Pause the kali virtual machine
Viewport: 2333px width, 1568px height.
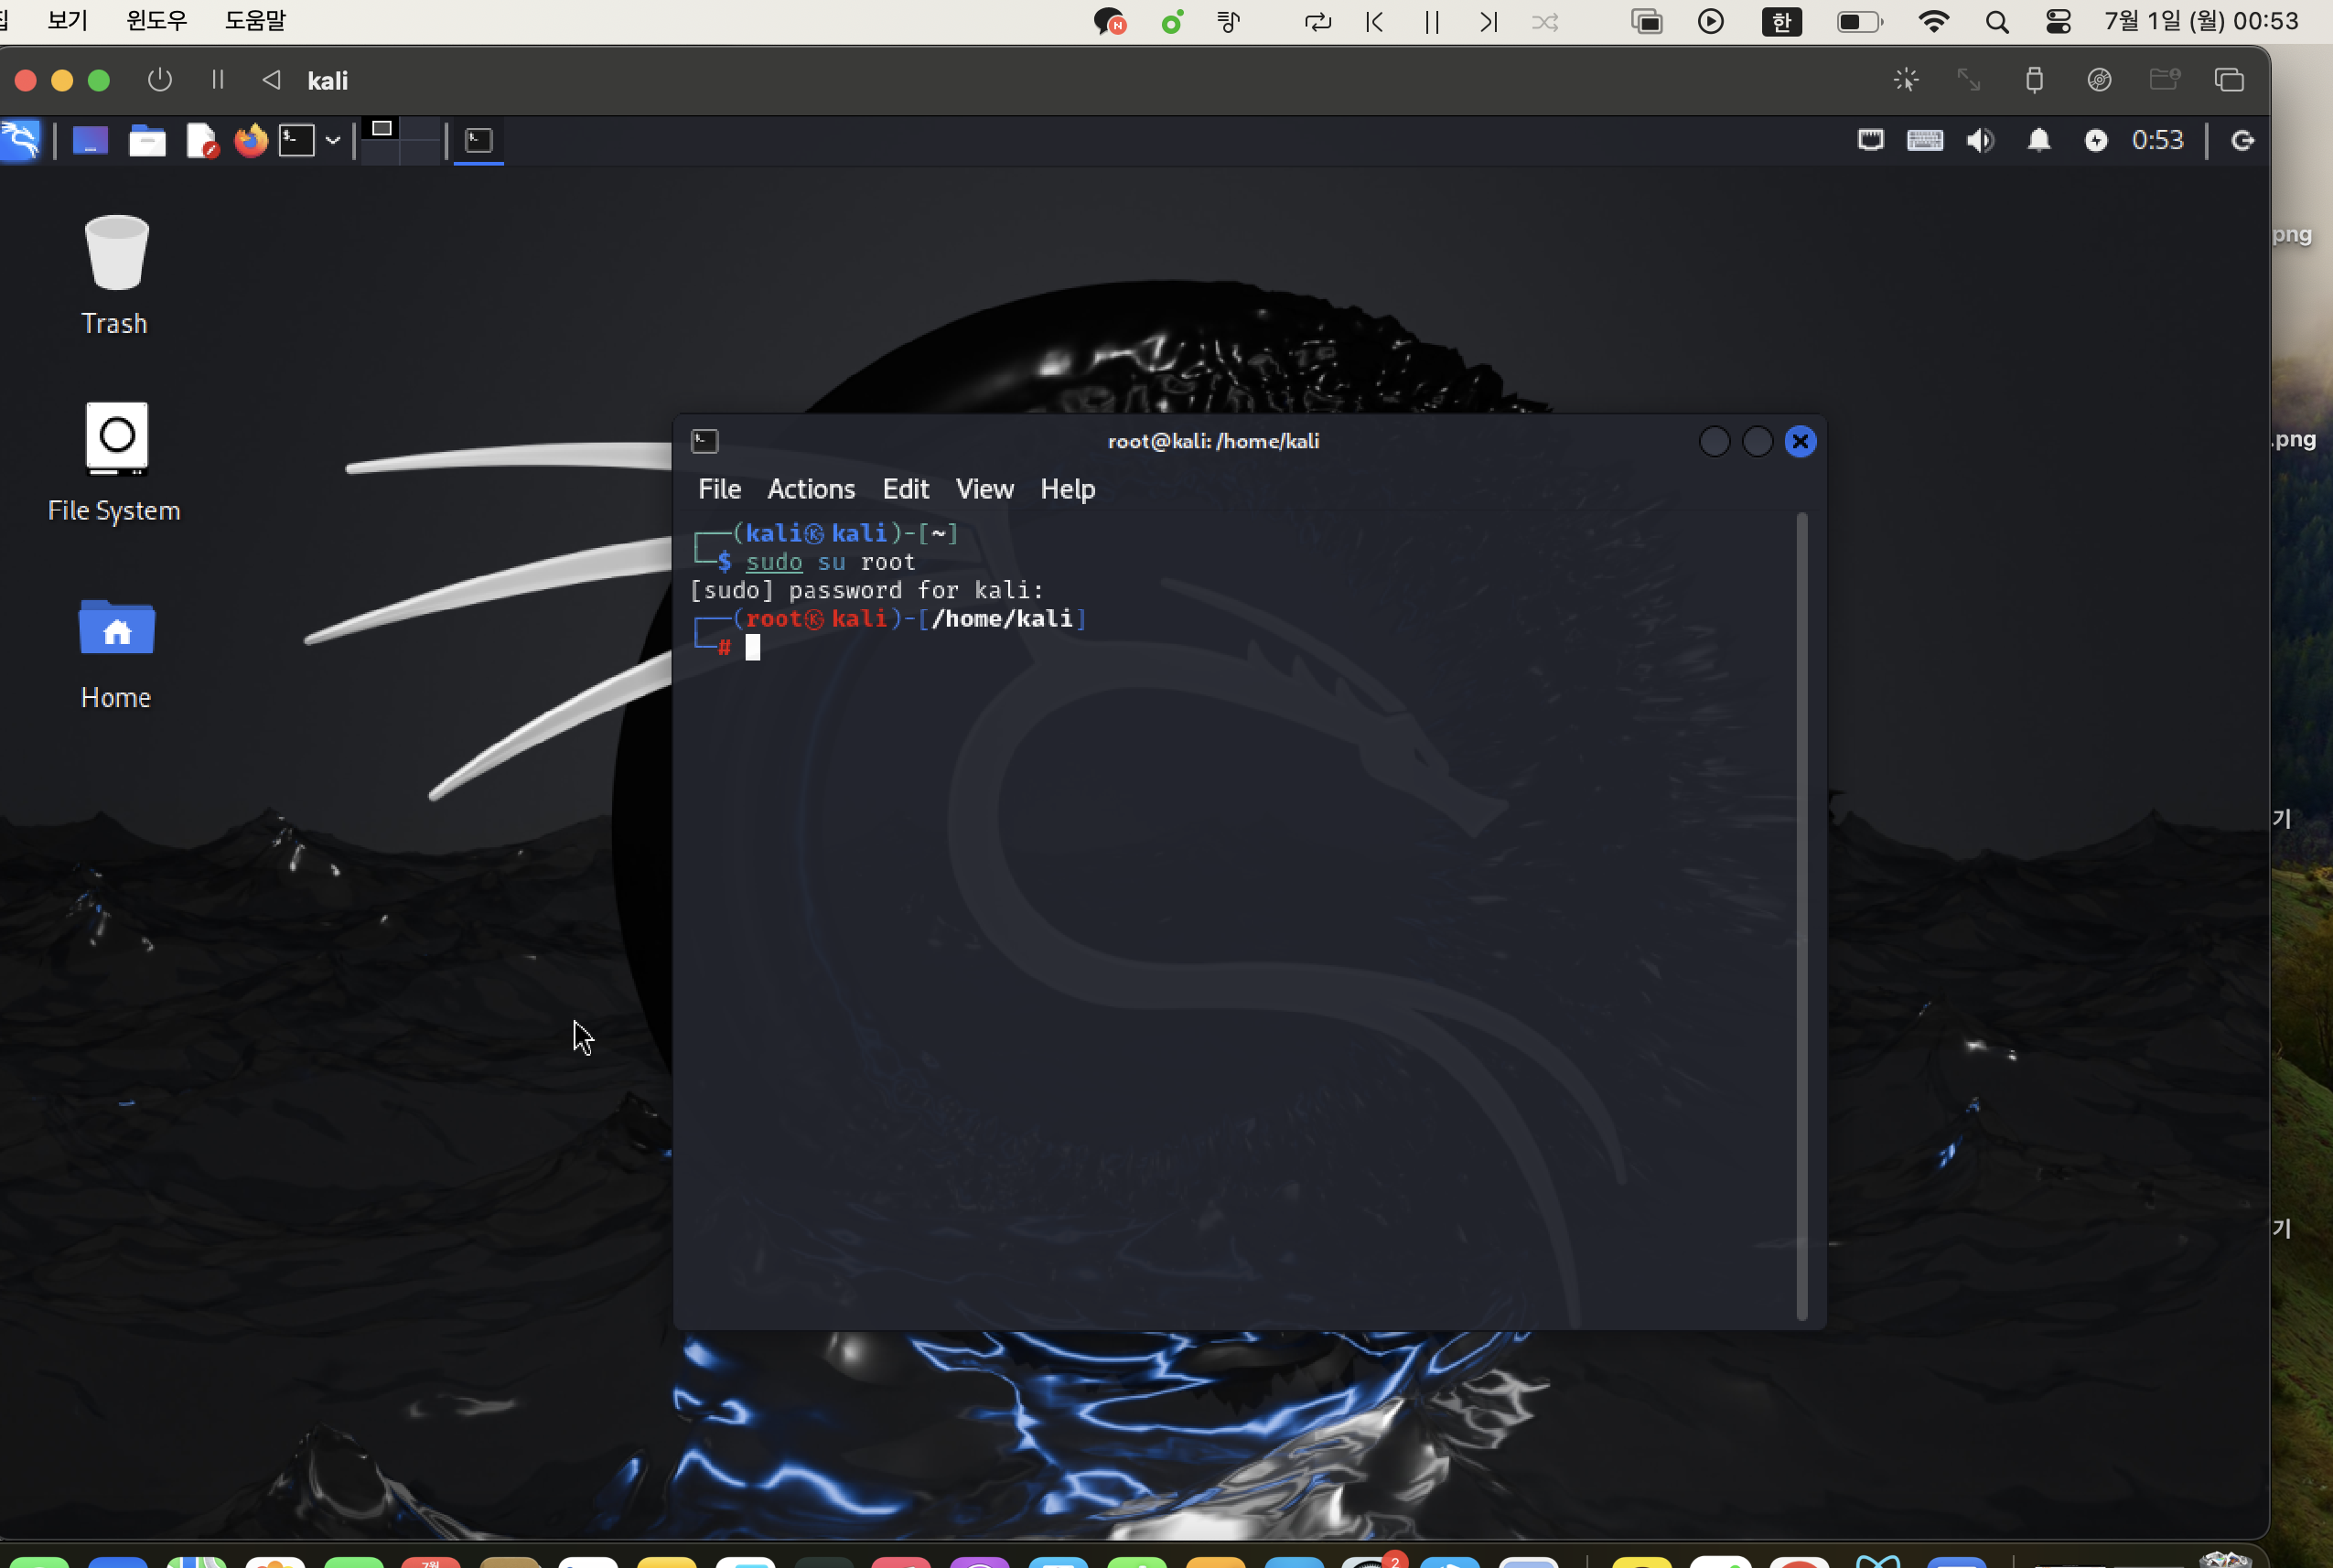click(x=218, y=80)
